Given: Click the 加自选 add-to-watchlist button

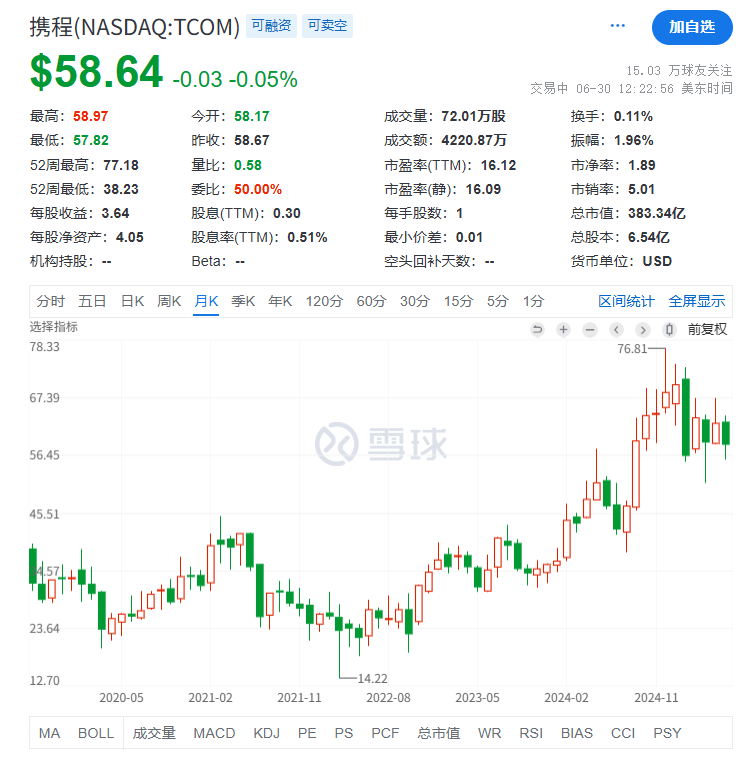Looking at the screenshot, I should point(692,27).
